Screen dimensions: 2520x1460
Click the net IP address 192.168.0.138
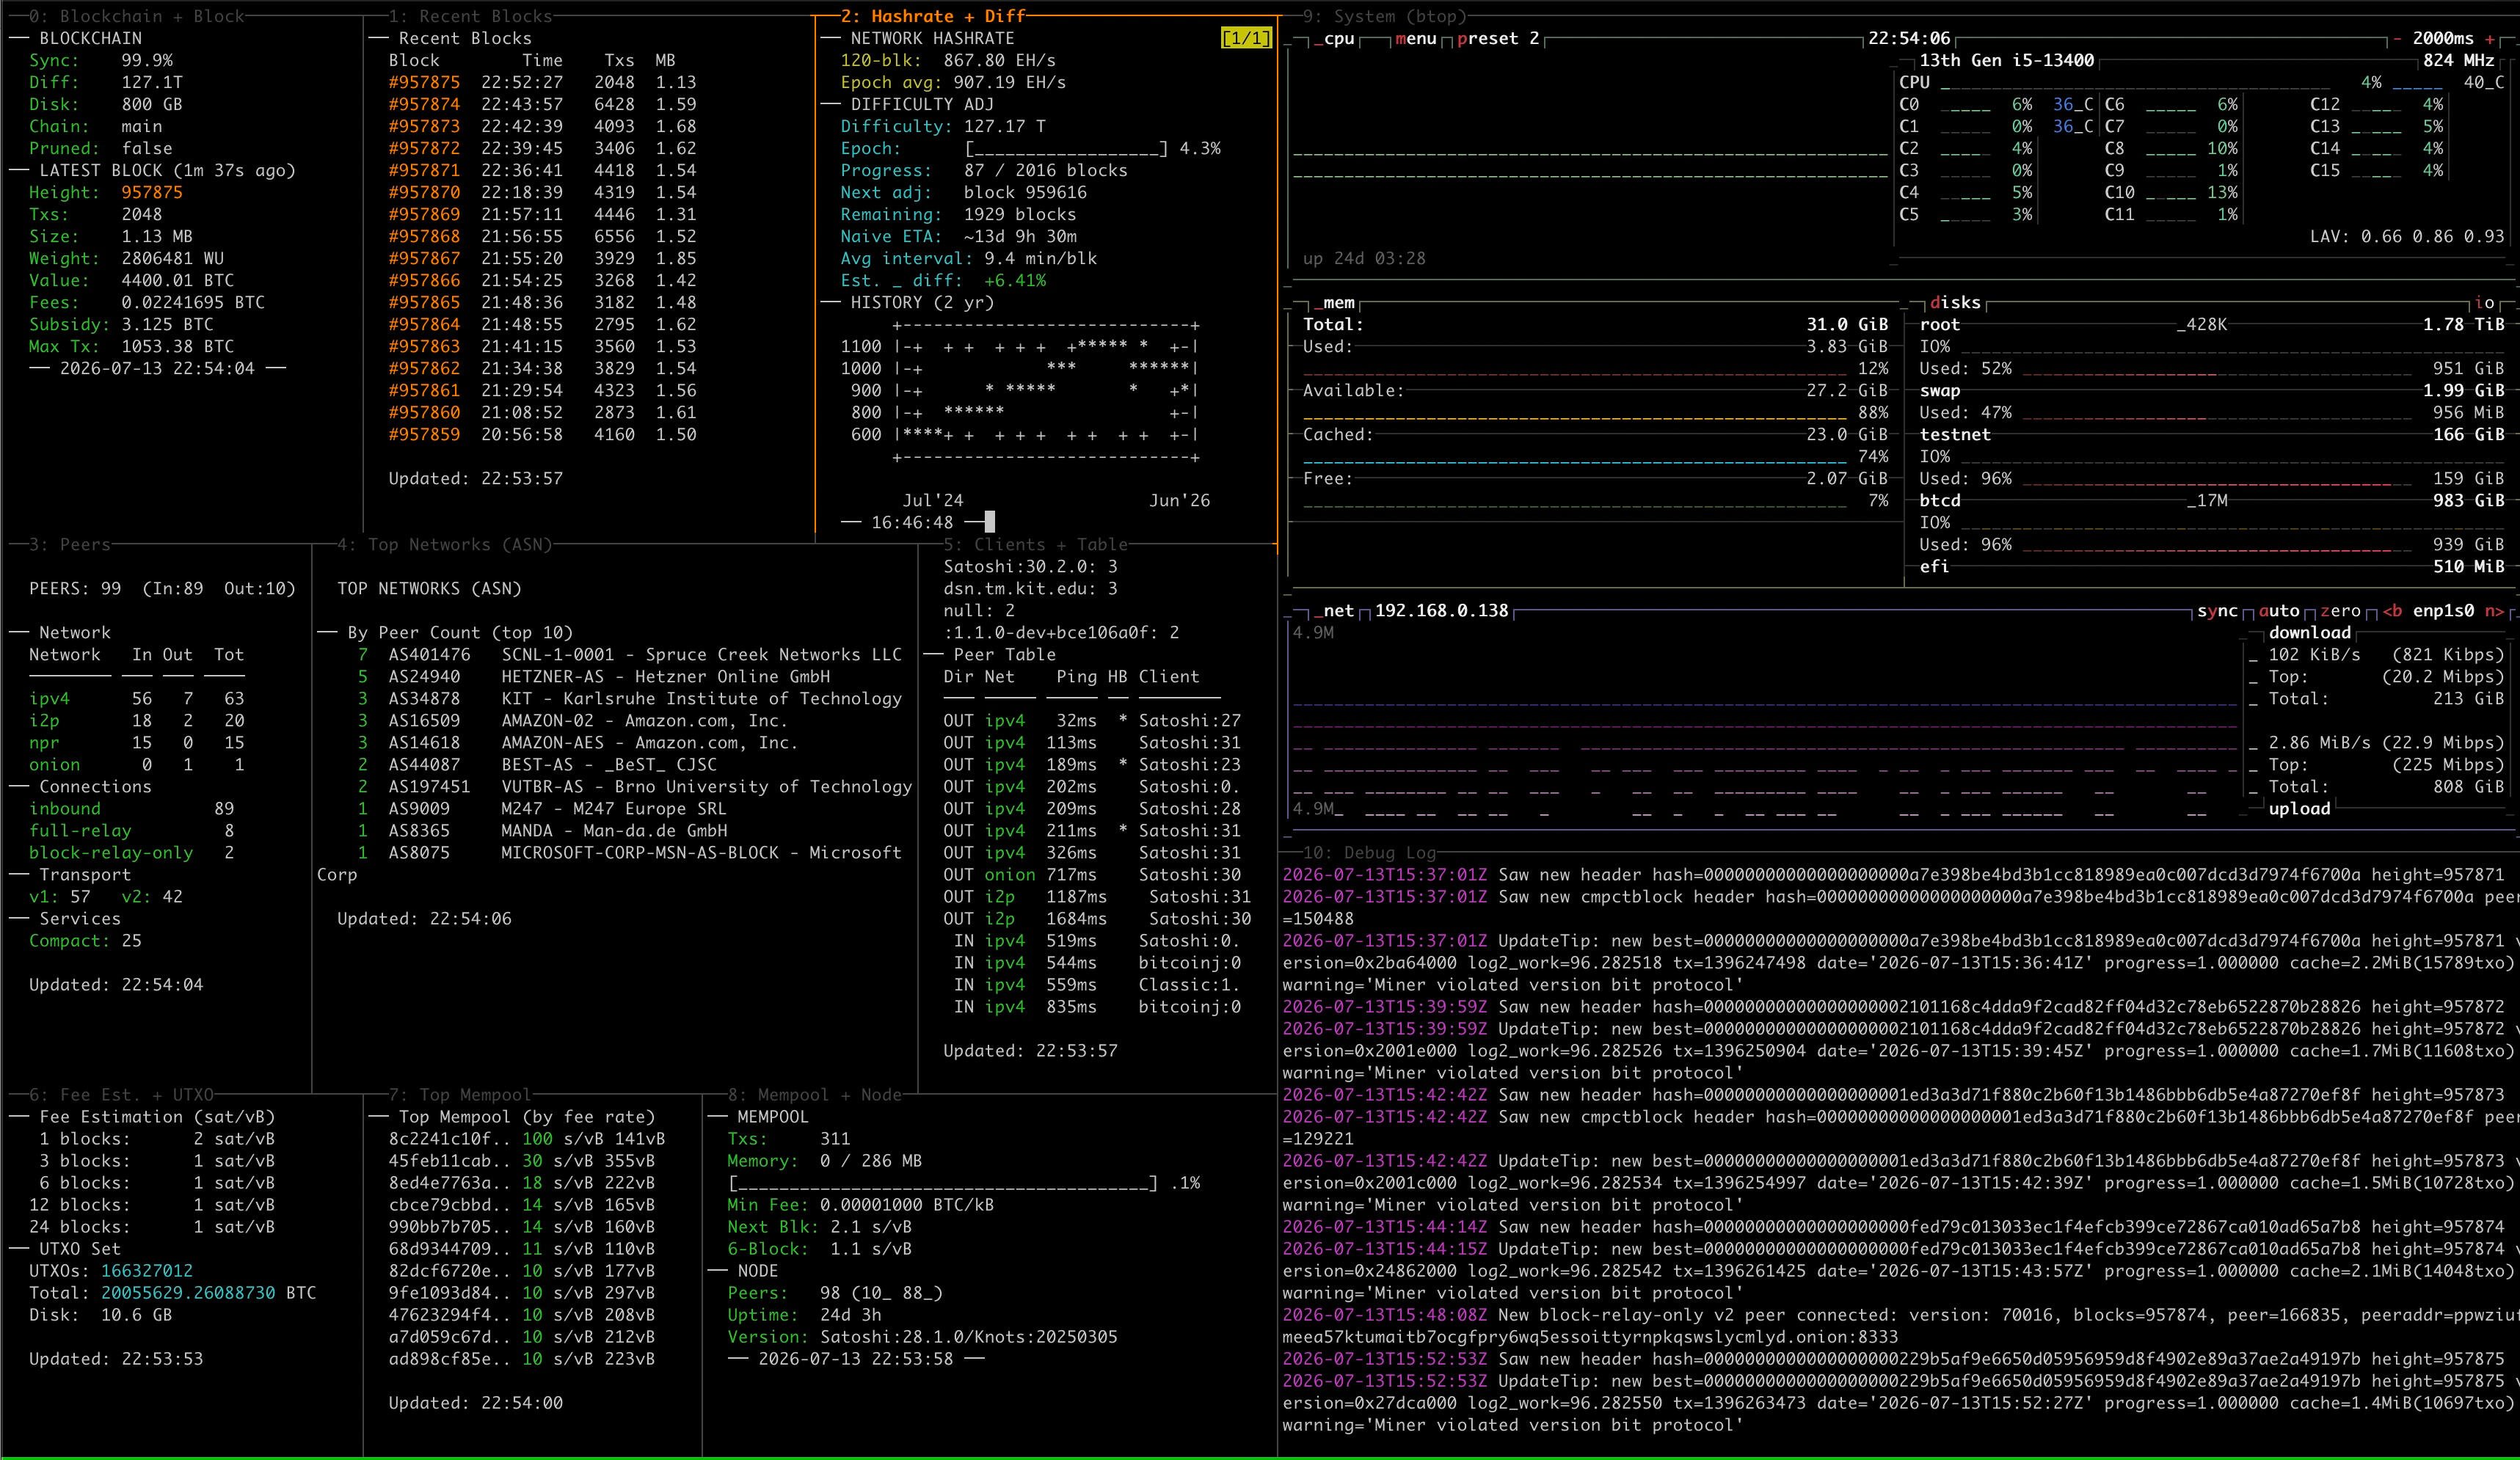point(1441,611)
